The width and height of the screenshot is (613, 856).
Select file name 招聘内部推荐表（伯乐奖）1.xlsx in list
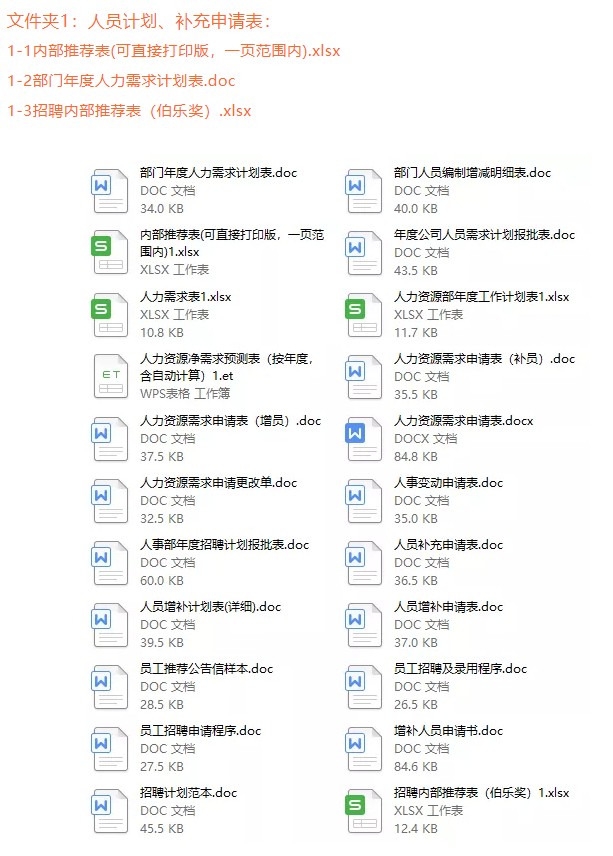[x=481, y=792]
